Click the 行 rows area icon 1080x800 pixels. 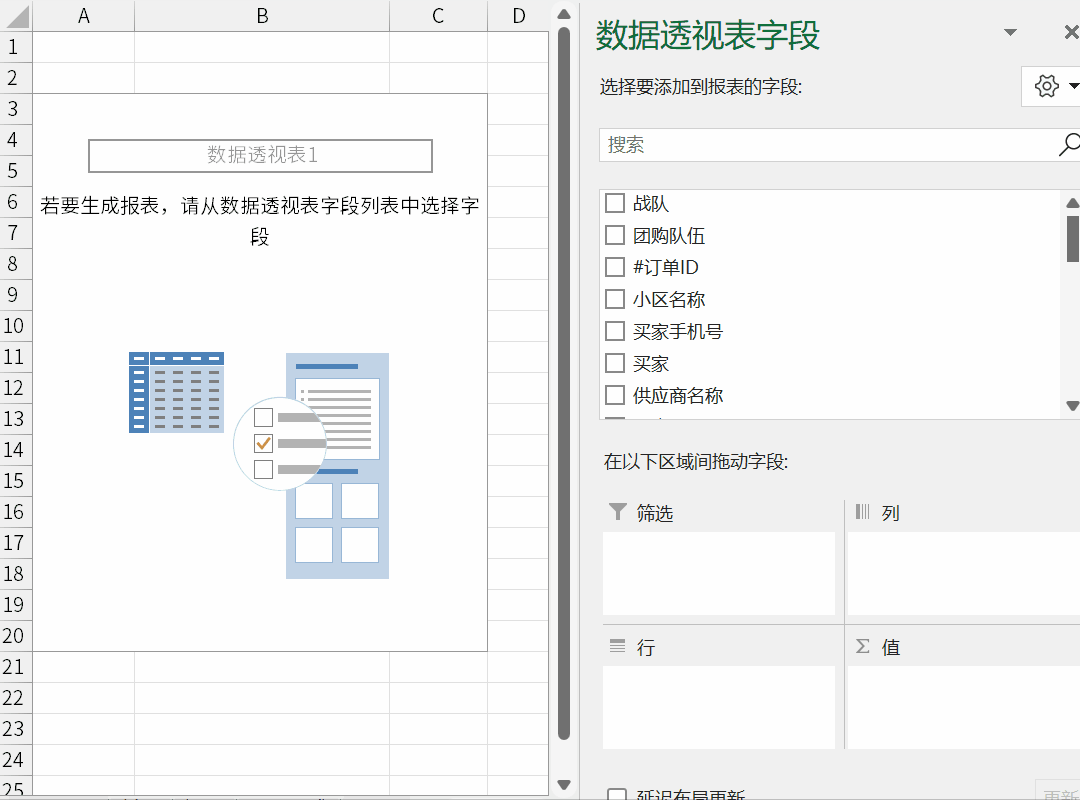tap(617, 646)
